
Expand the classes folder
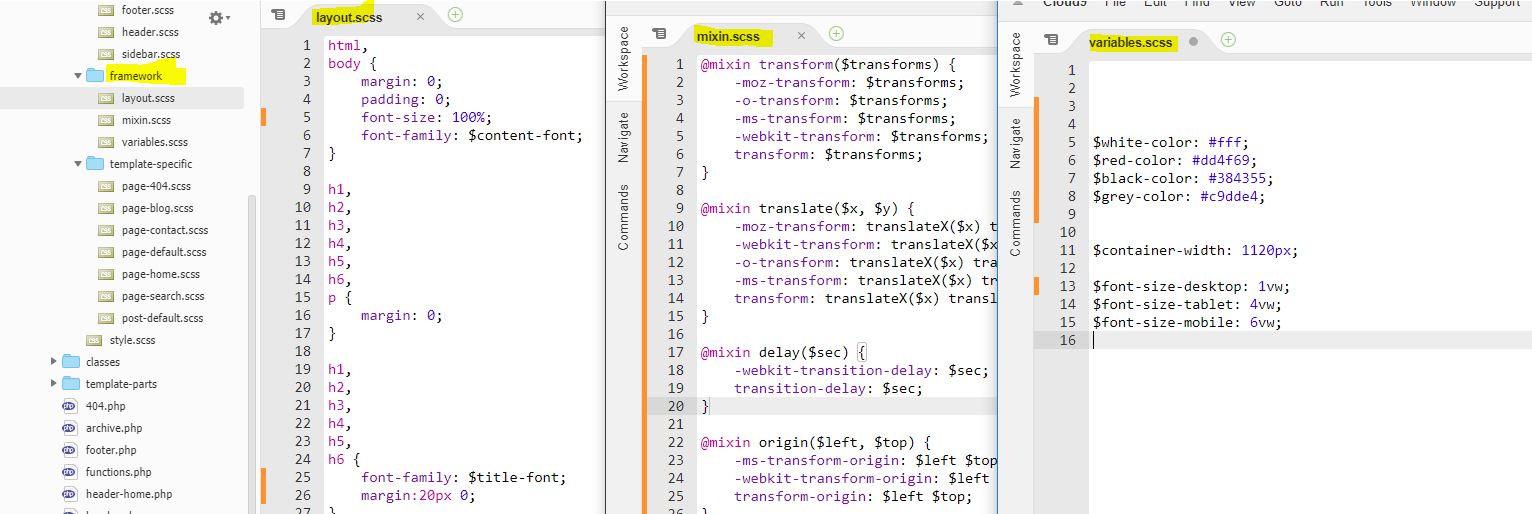[54, 362]
